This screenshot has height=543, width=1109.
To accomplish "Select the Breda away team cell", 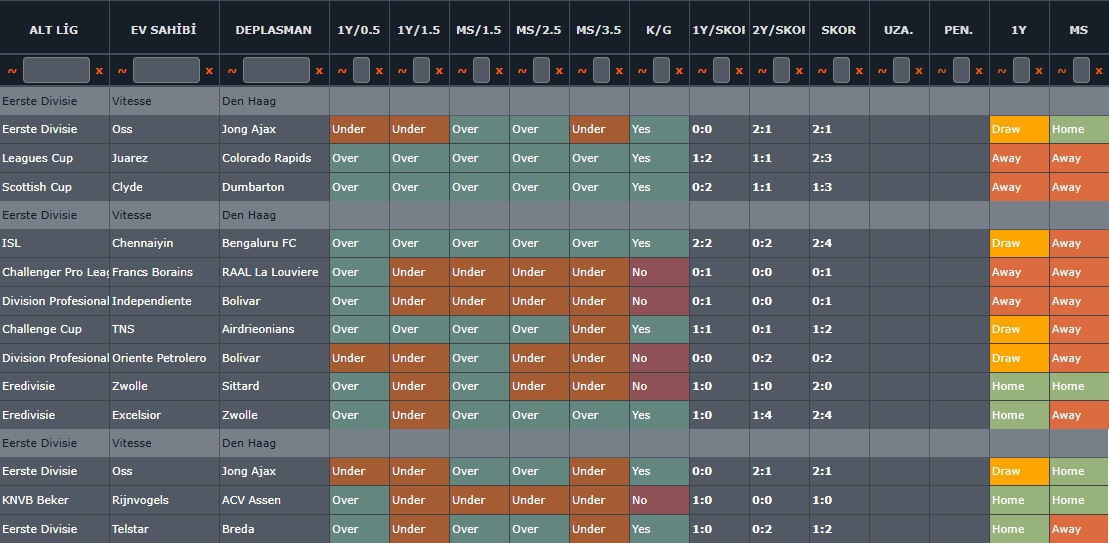I will 274,529.
